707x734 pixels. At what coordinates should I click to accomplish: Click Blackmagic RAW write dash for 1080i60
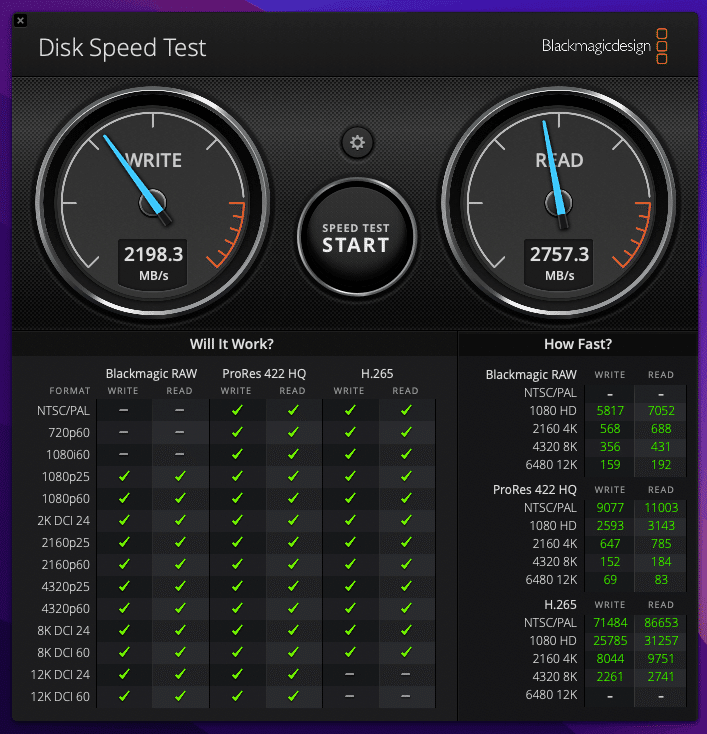pyautogui.click(x=124, y=454)
